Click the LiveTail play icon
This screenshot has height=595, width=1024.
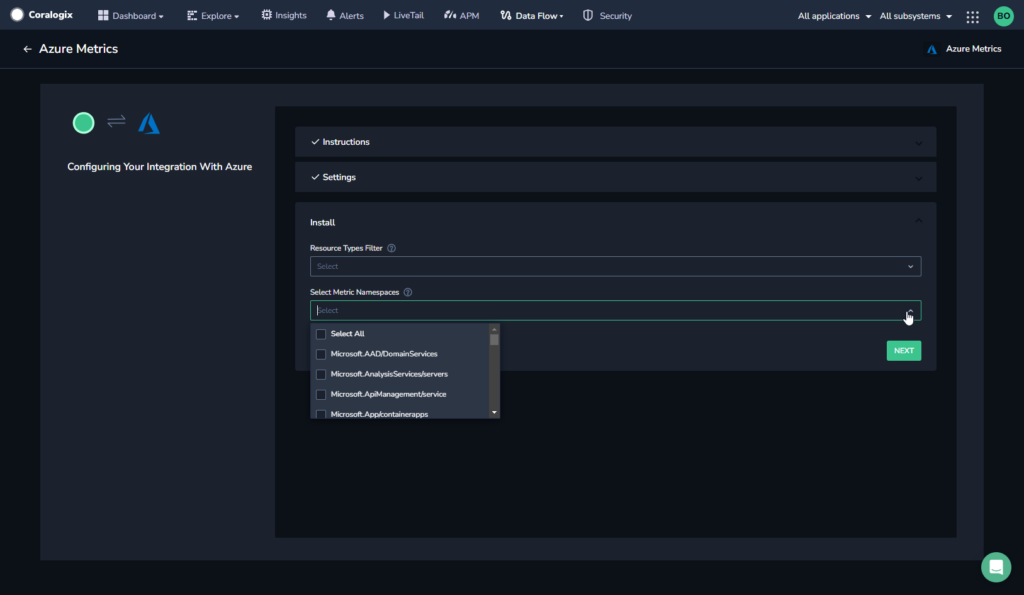coord(387,15)
